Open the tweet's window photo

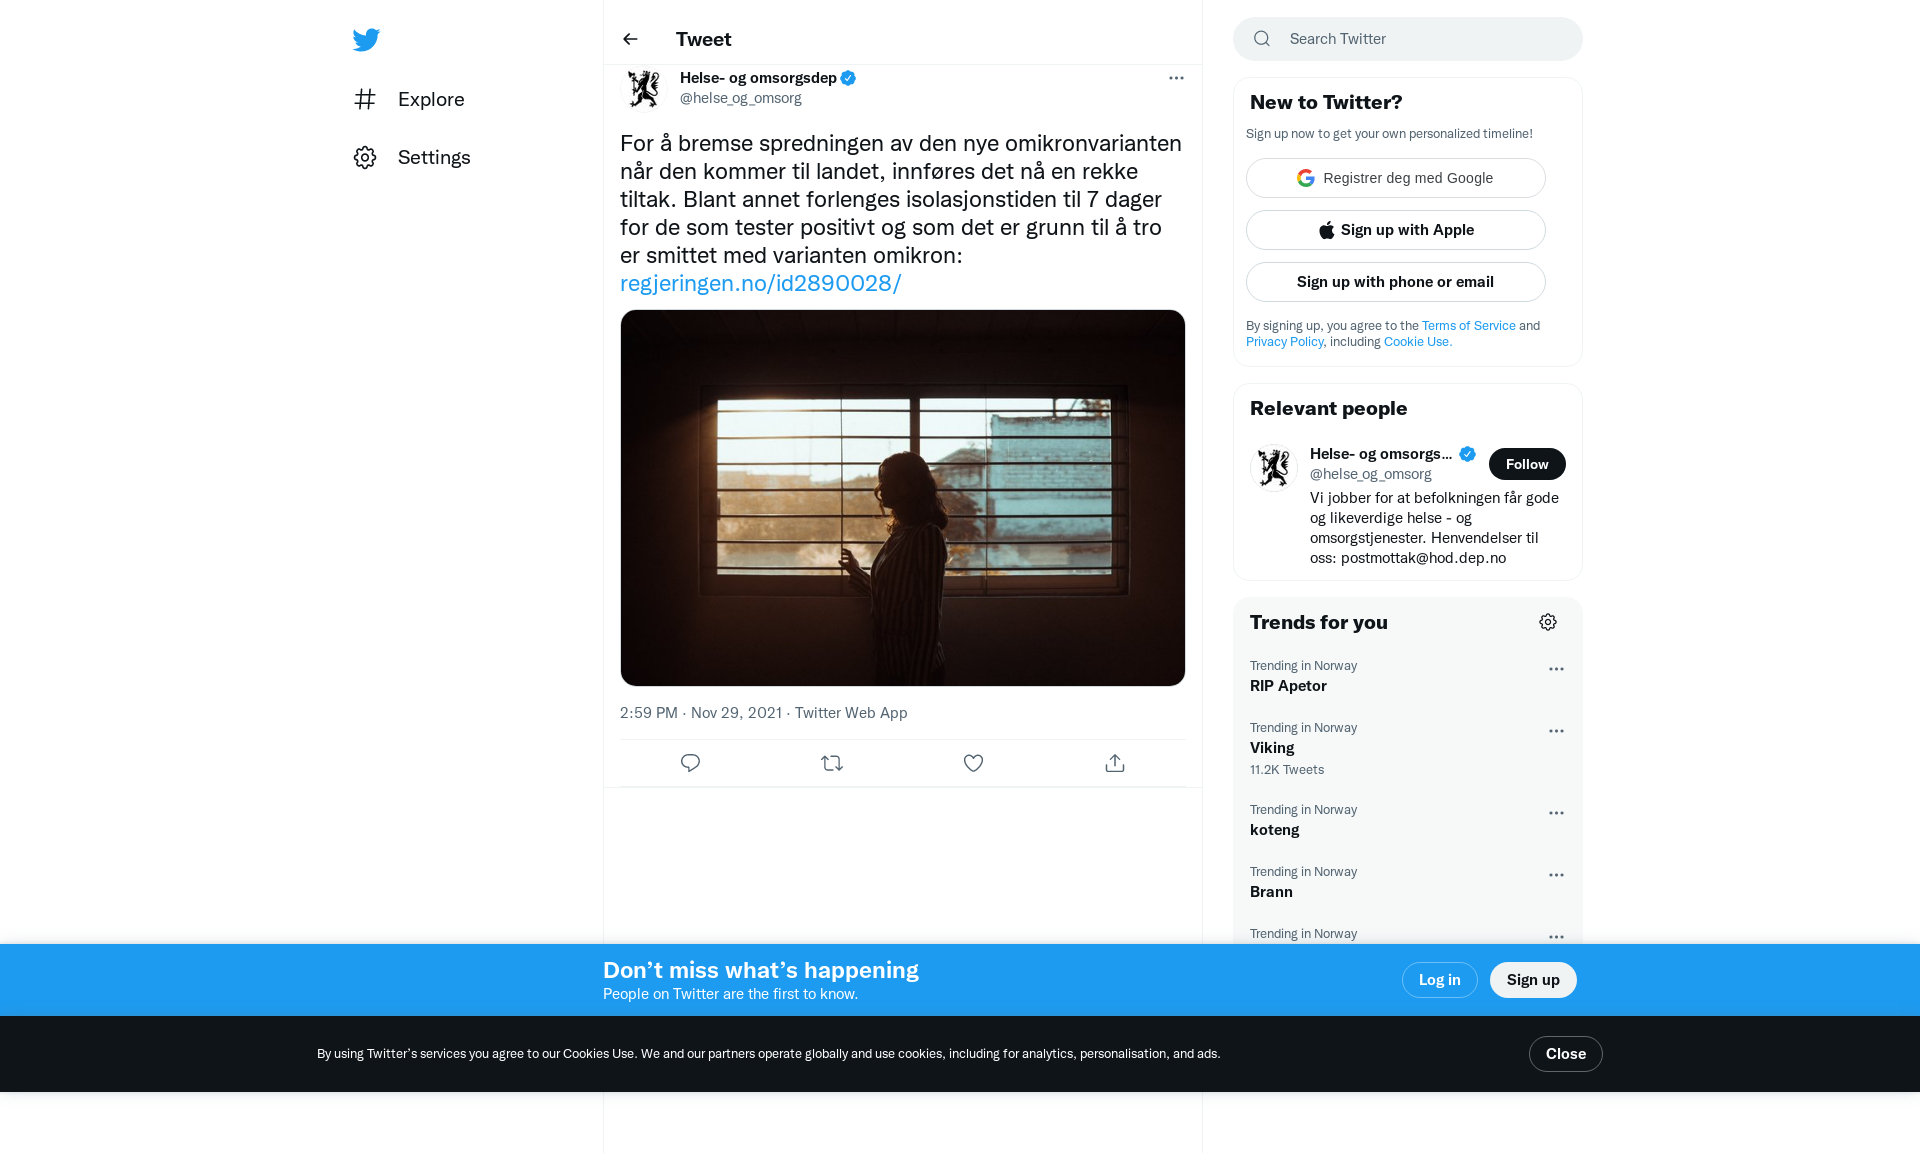(902, 498)
